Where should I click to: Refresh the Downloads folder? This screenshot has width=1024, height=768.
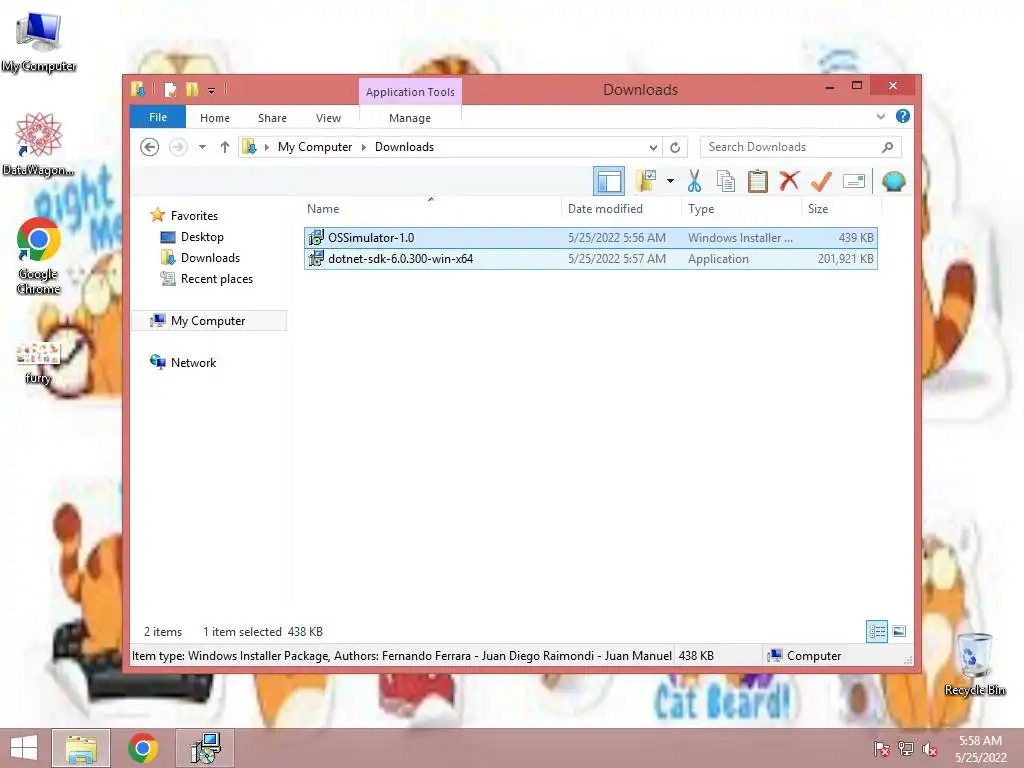(x=675, y=148)
